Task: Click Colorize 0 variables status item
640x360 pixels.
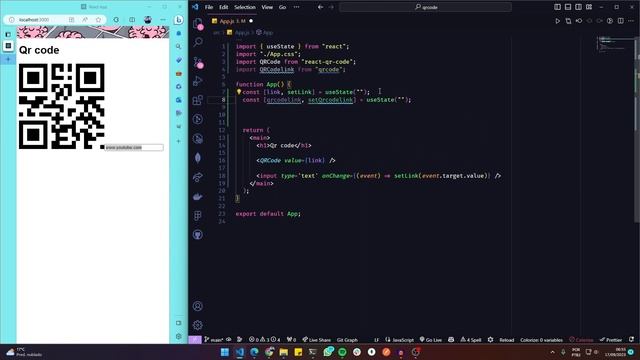Action: 541,340
